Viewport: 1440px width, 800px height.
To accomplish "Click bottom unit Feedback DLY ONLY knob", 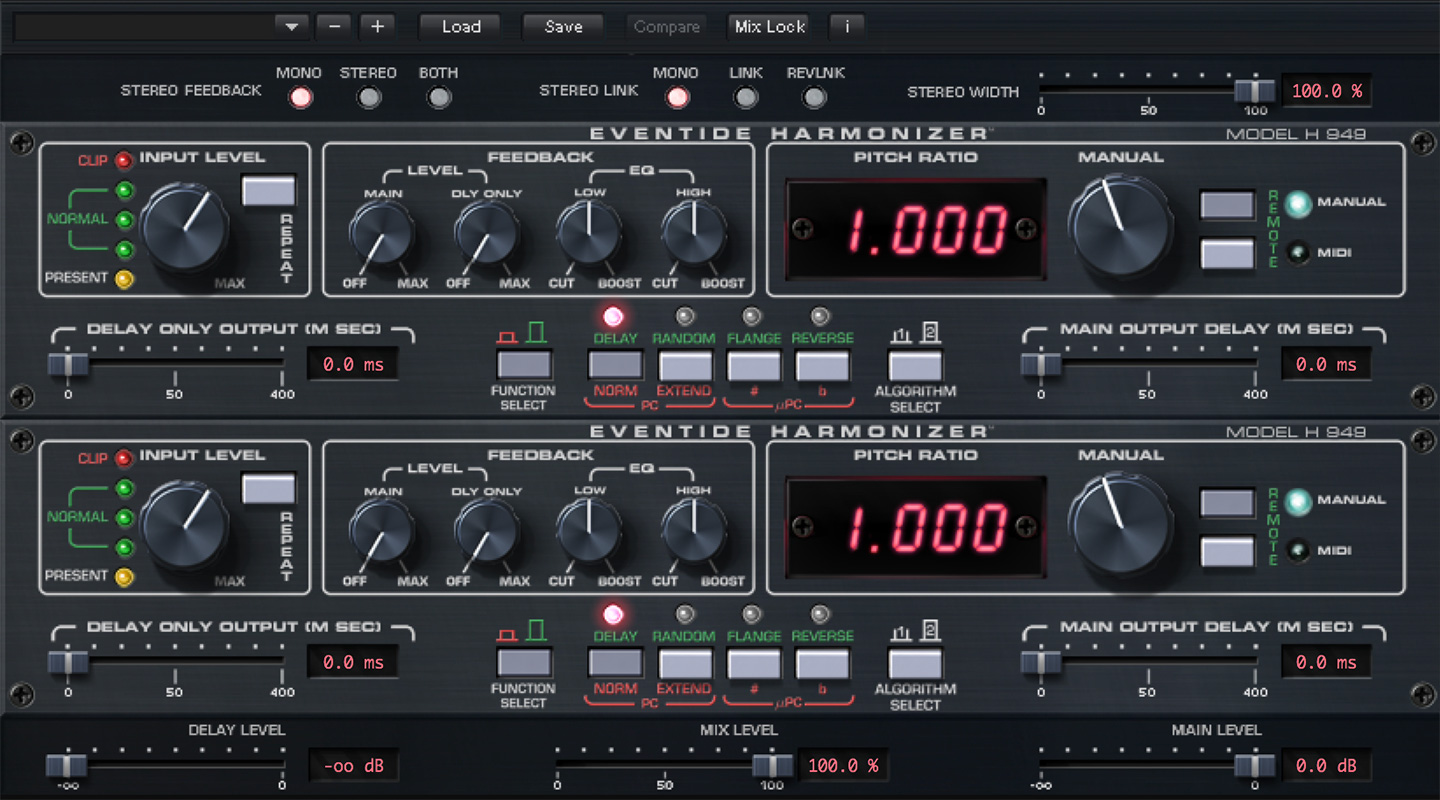I will tap(486, 530).
